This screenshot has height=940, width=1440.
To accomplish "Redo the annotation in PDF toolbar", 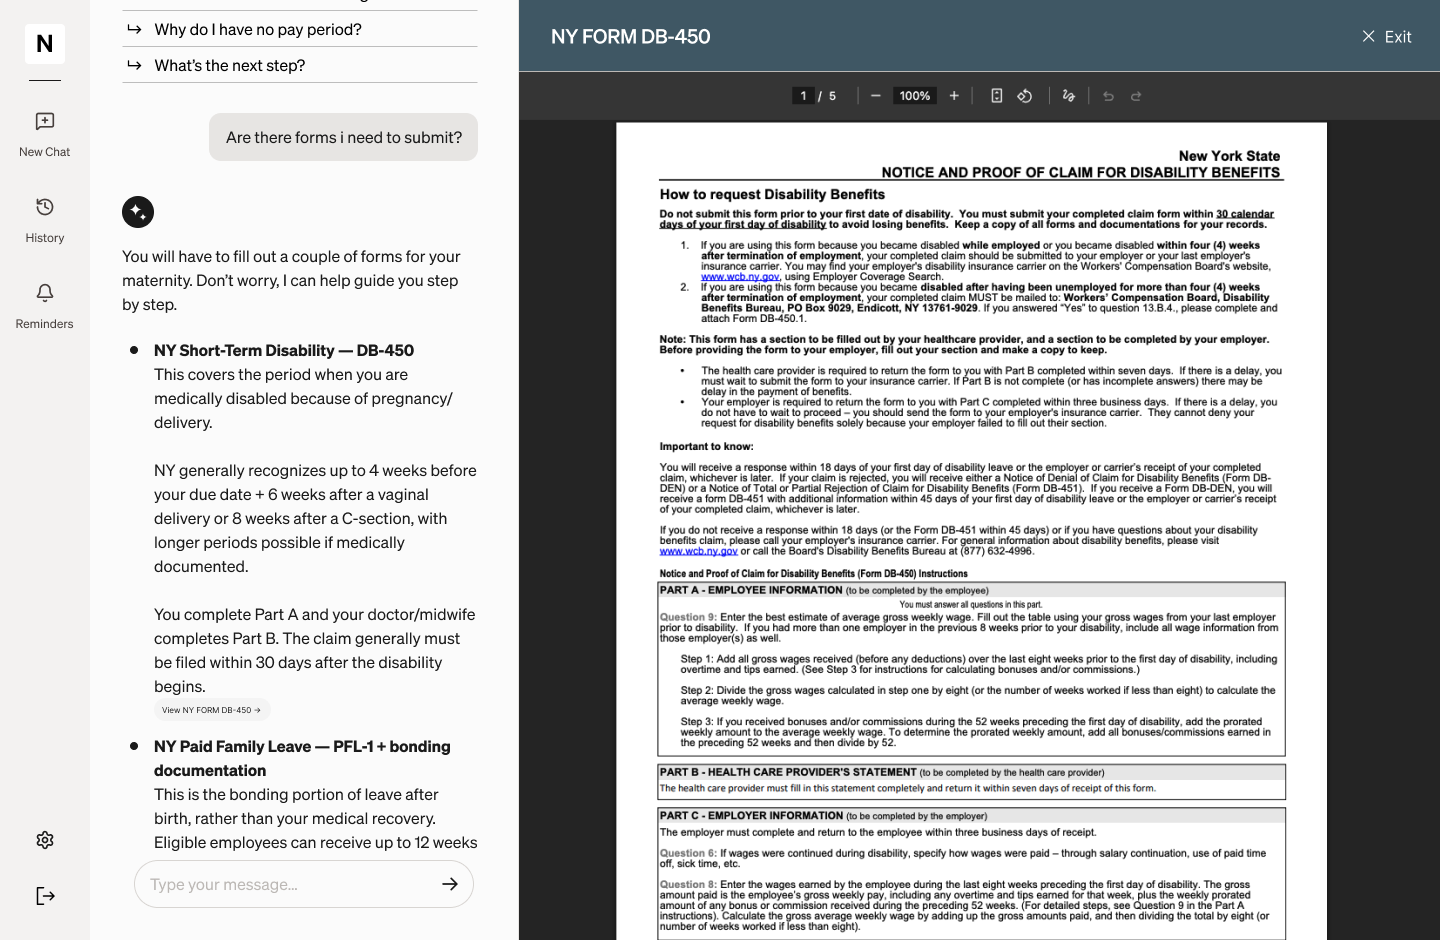I will (1136, 96).
